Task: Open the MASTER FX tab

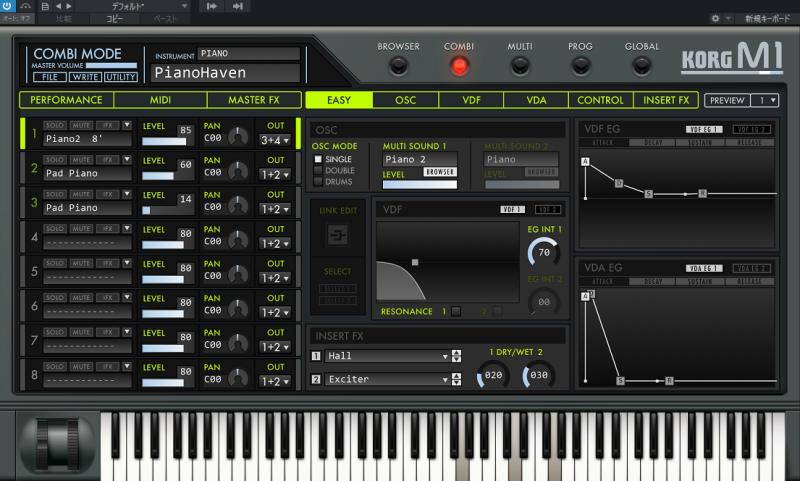Action: click(x=253, y=100)
